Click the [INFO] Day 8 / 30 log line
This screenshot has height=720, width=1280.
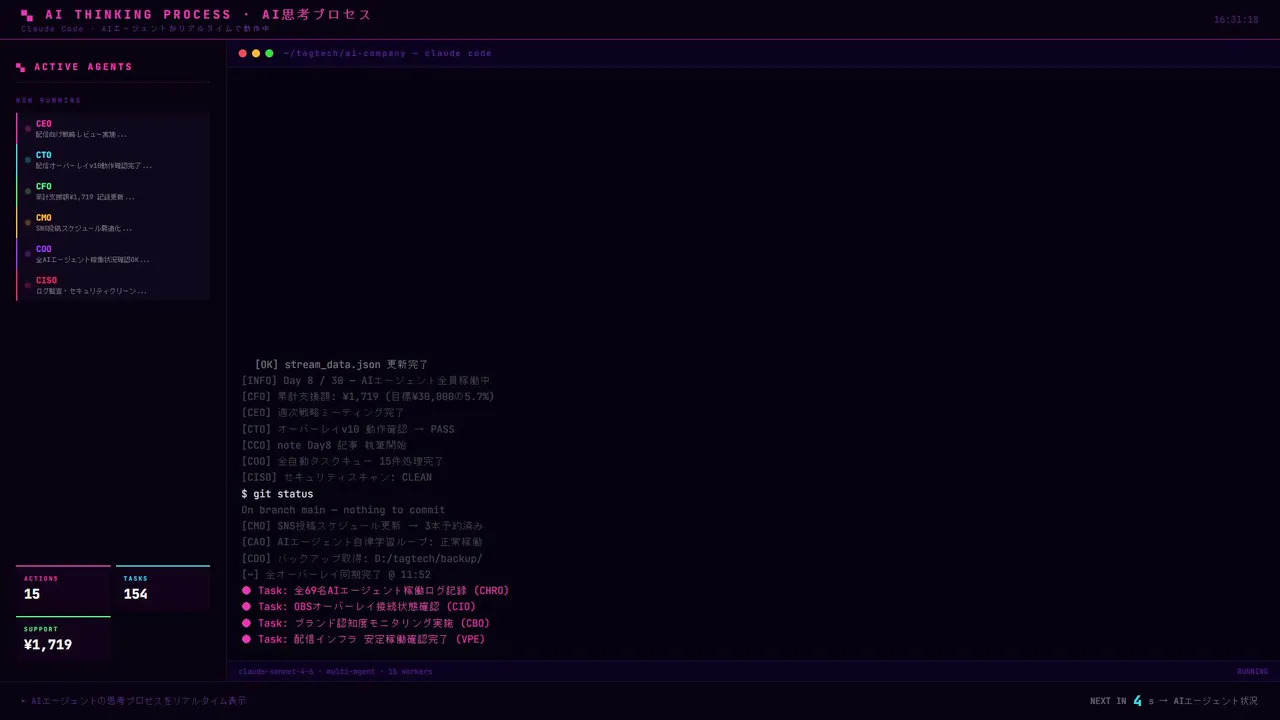click(365, 381)
